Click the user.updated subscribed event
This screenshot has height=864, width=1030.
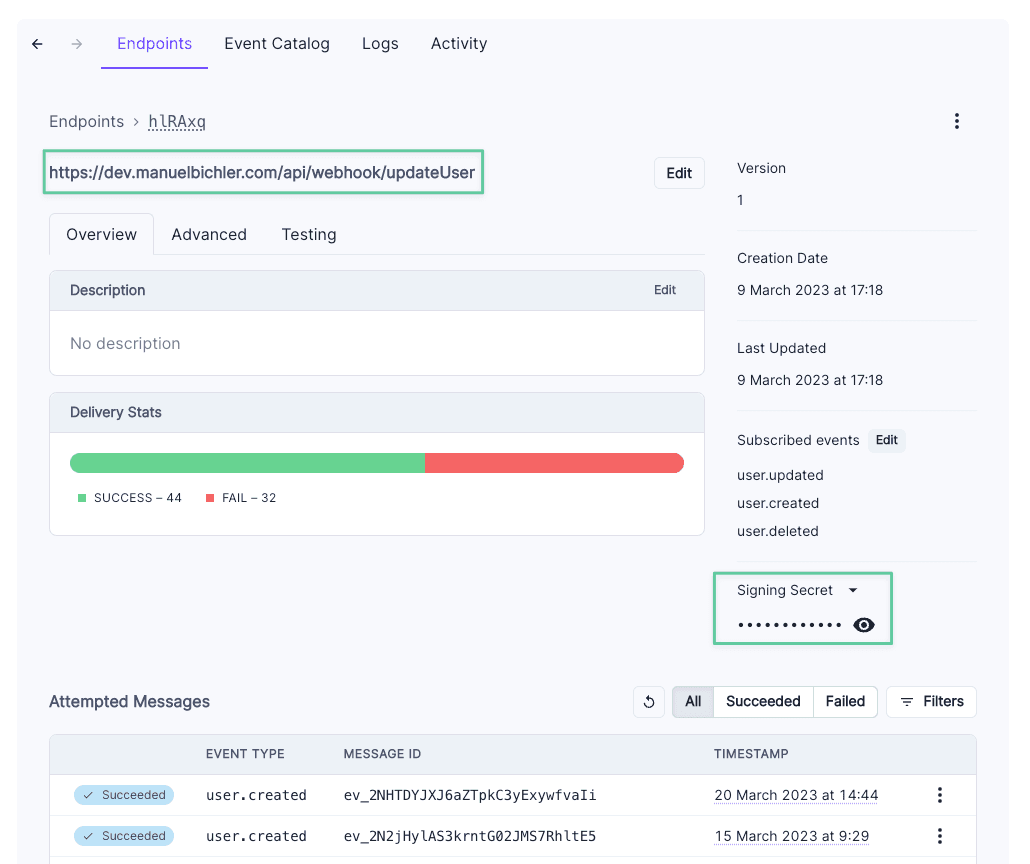click(780, 475)
